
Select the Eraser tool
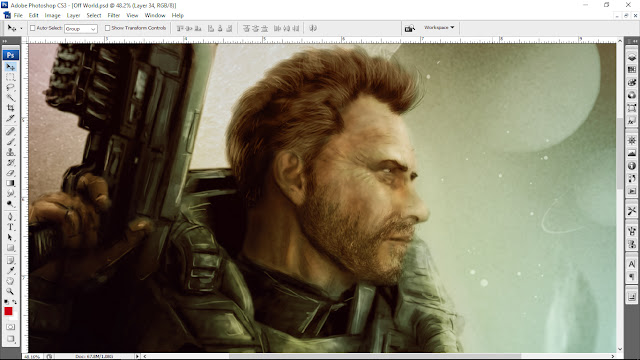(x=10, y=173)
